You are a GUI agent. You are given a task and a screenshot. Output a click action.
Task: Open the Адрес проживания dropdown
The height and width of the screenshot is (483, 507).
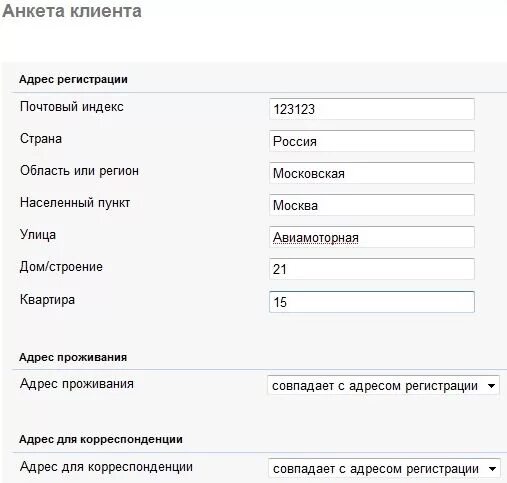[383, 386]
